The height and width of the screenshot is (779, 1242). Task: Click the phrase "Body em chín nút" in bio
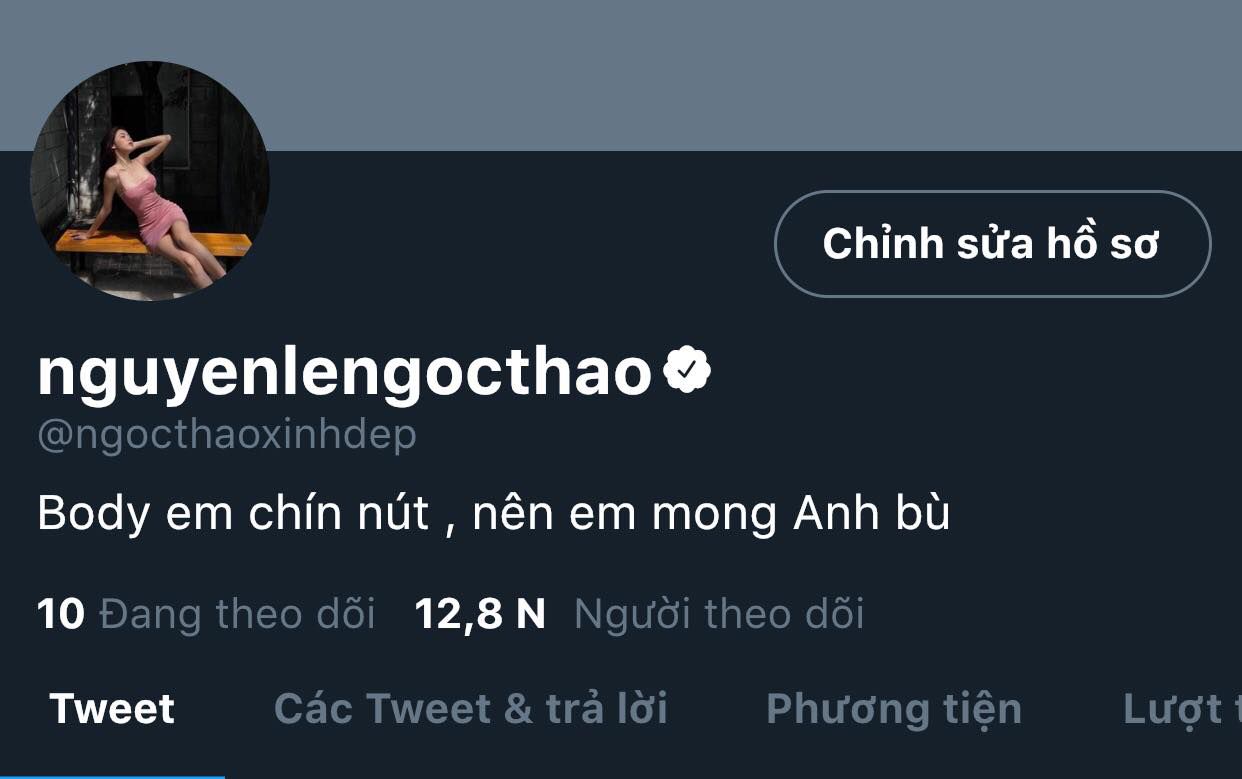click(233, 514)
